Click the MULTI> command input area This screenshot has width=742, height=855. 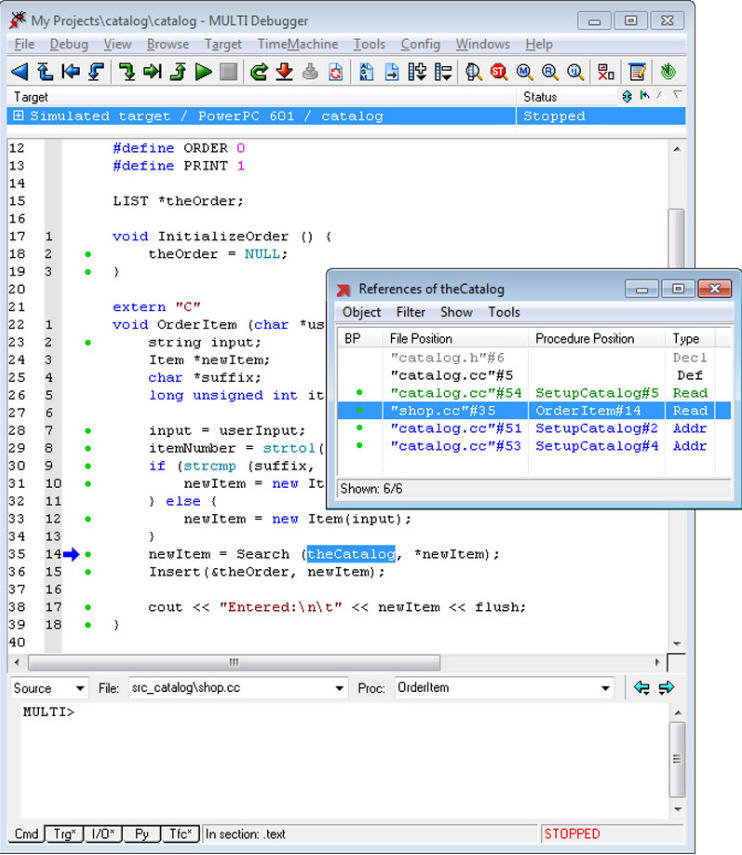(345, 760)
